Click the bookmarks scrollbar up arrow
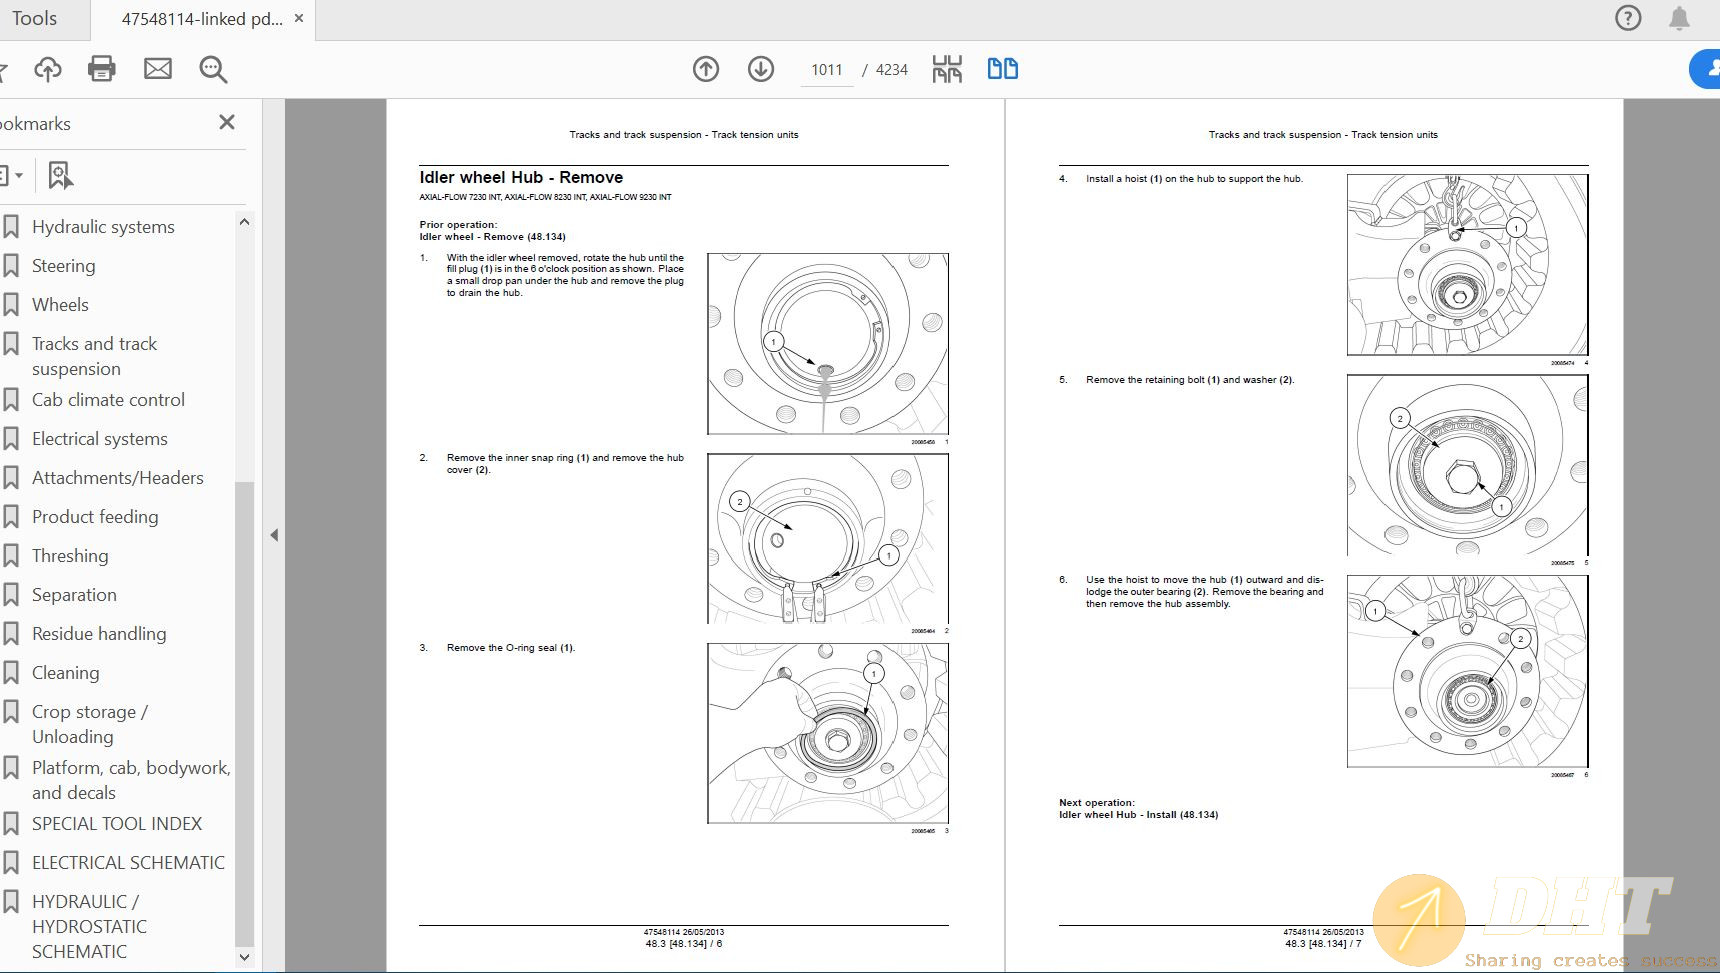Image resolution: width=1720 pixels, height=973 pixels. pyautogui.click(x=244, y=221)
